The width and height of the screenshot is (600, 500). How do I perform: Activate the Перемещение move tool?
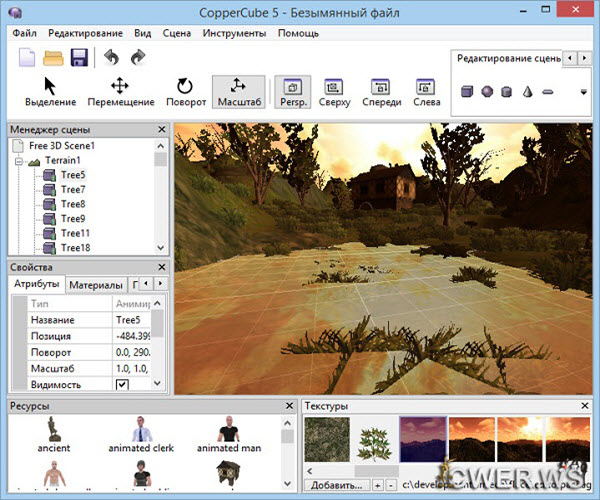pos(120,91)
